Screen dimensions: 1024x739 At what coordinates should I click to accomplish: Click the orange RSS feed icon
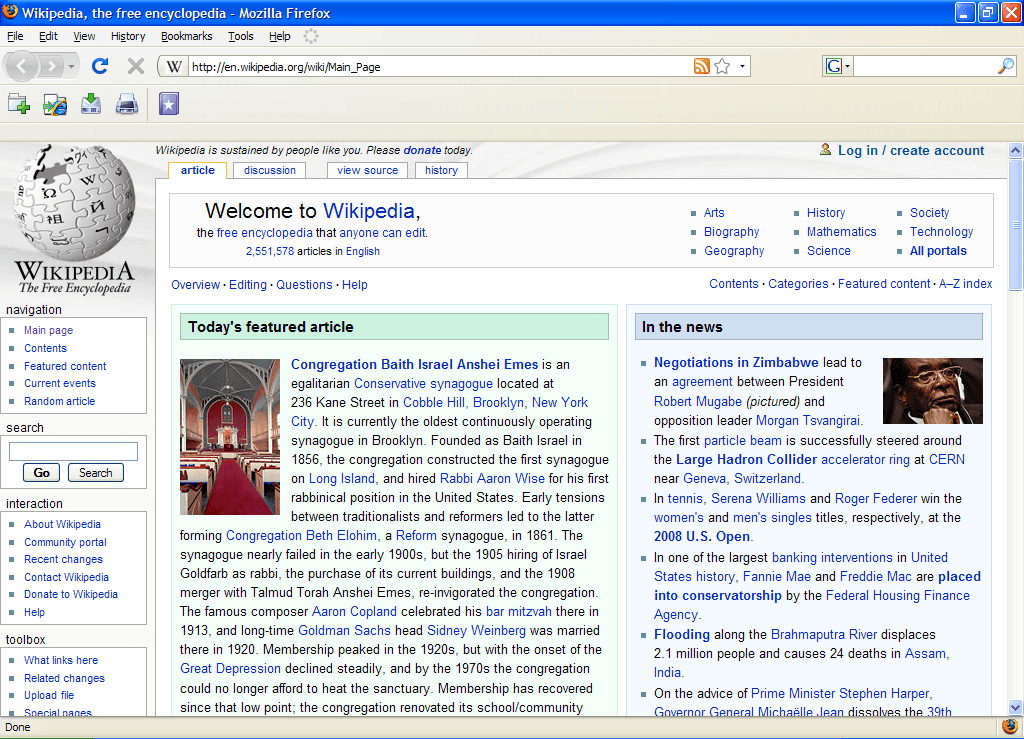[701, 66]
